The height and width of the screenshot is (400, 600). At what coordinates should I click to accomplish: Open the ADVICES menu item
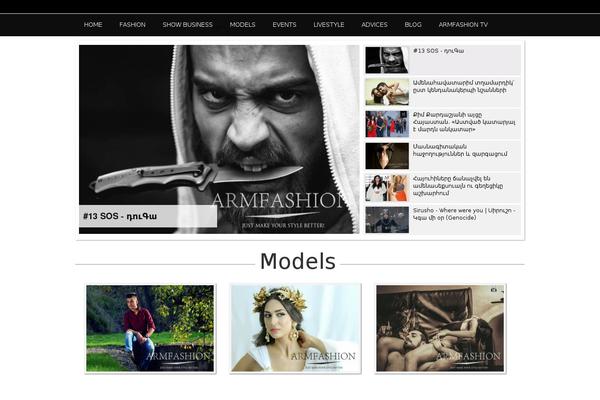374,25
